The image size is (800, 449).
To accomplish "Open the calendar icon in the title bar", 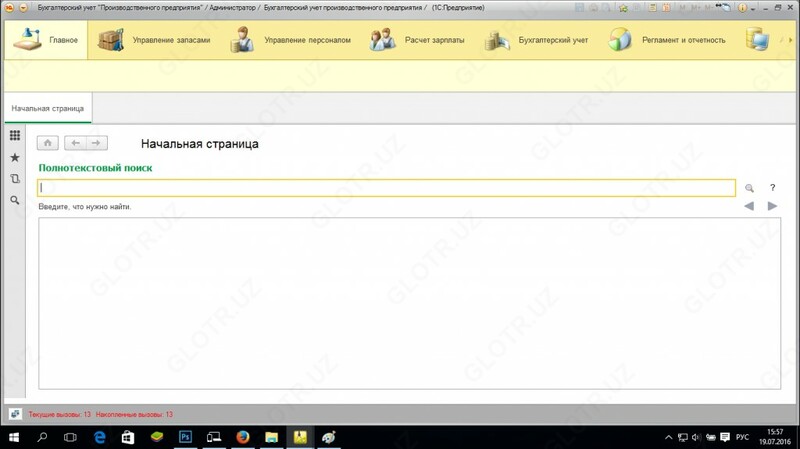I will tap(666, 8).
